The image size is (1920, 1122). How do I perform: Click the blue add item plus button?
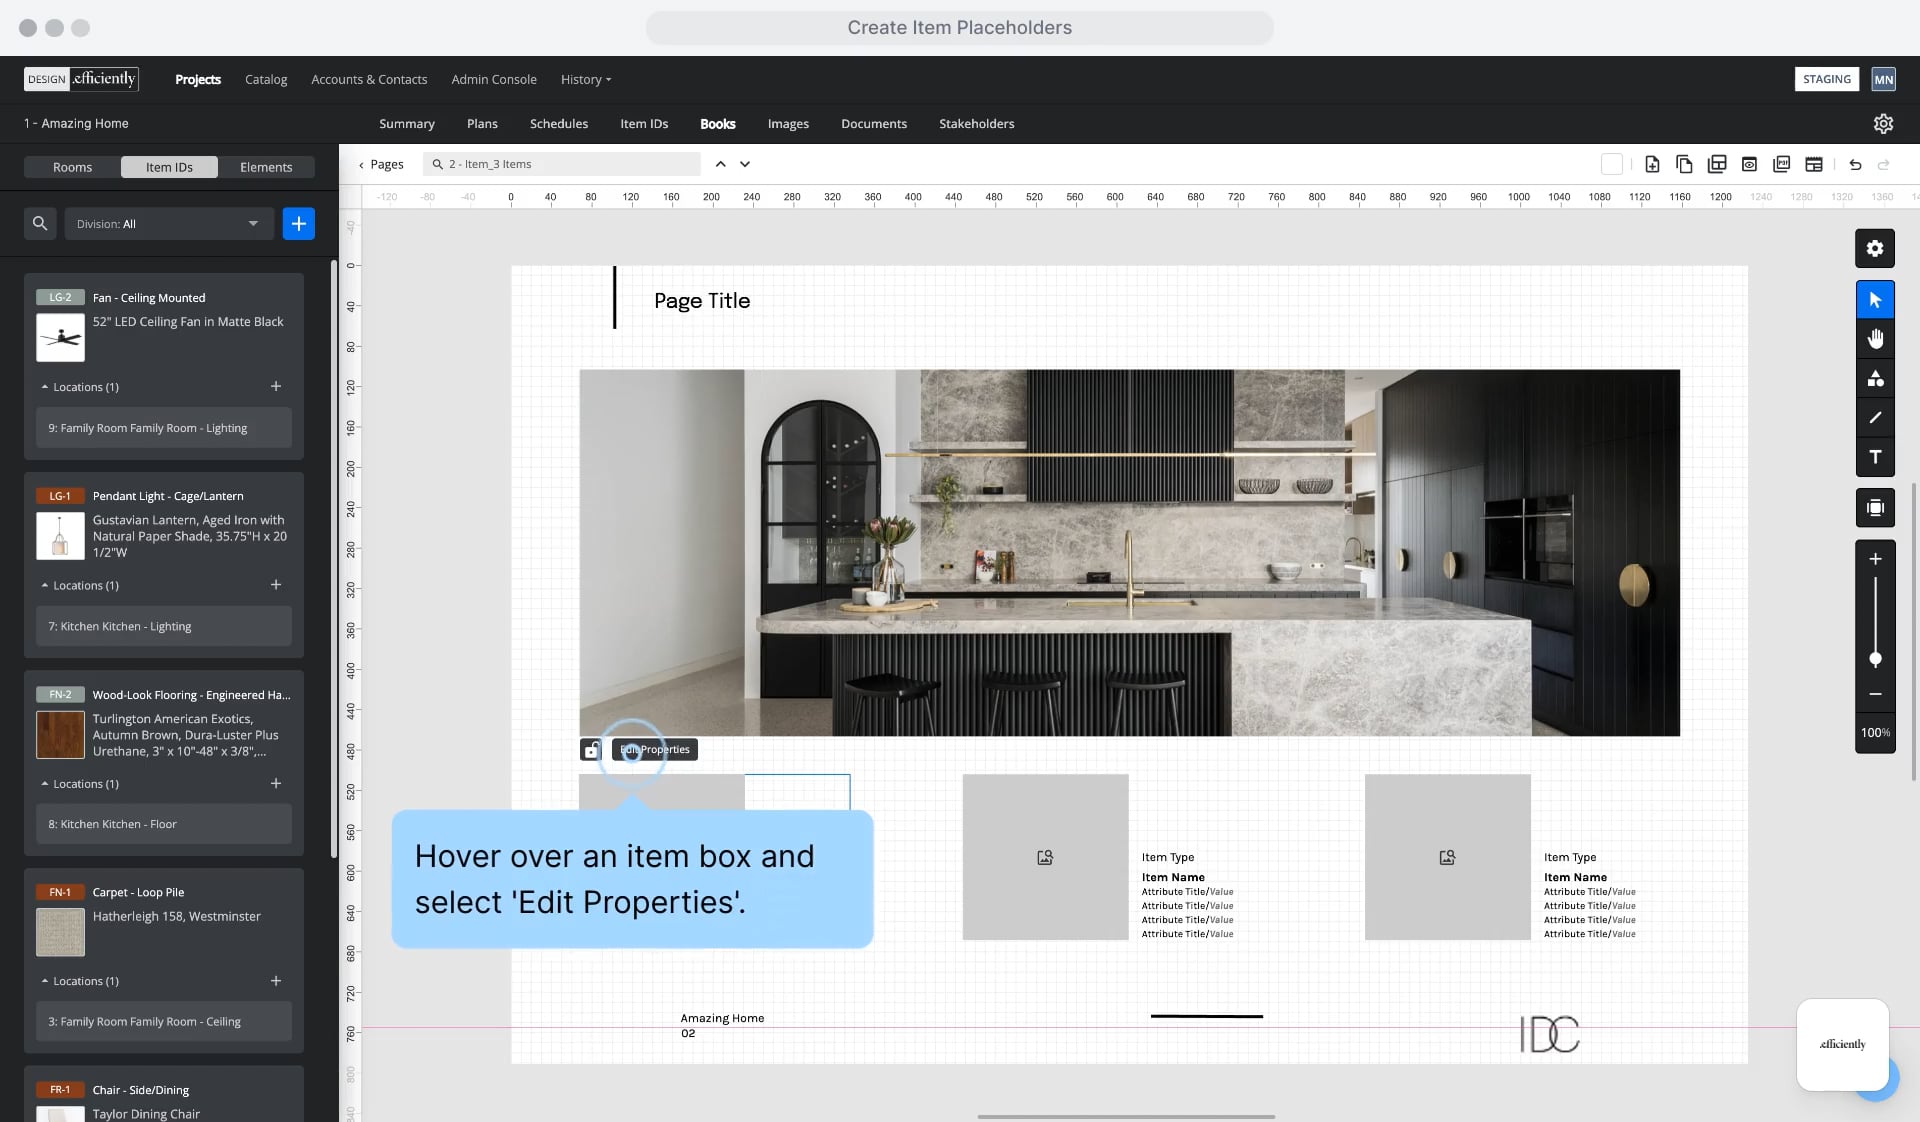(x=298, y=223)
